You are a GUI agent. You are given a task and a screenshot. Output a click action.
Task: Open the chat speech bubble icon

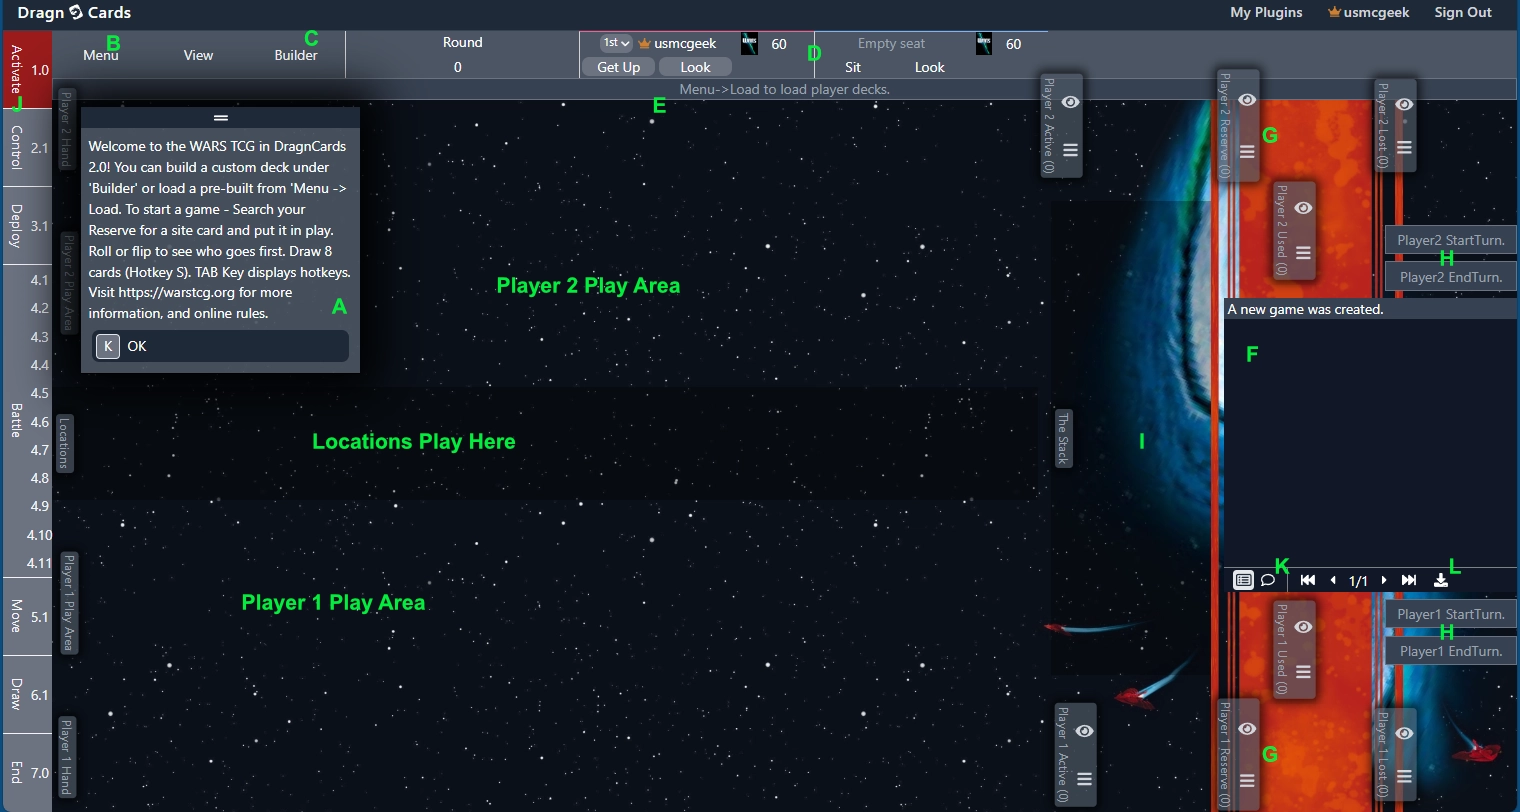pyautogui.click(x=1268, y=580)
